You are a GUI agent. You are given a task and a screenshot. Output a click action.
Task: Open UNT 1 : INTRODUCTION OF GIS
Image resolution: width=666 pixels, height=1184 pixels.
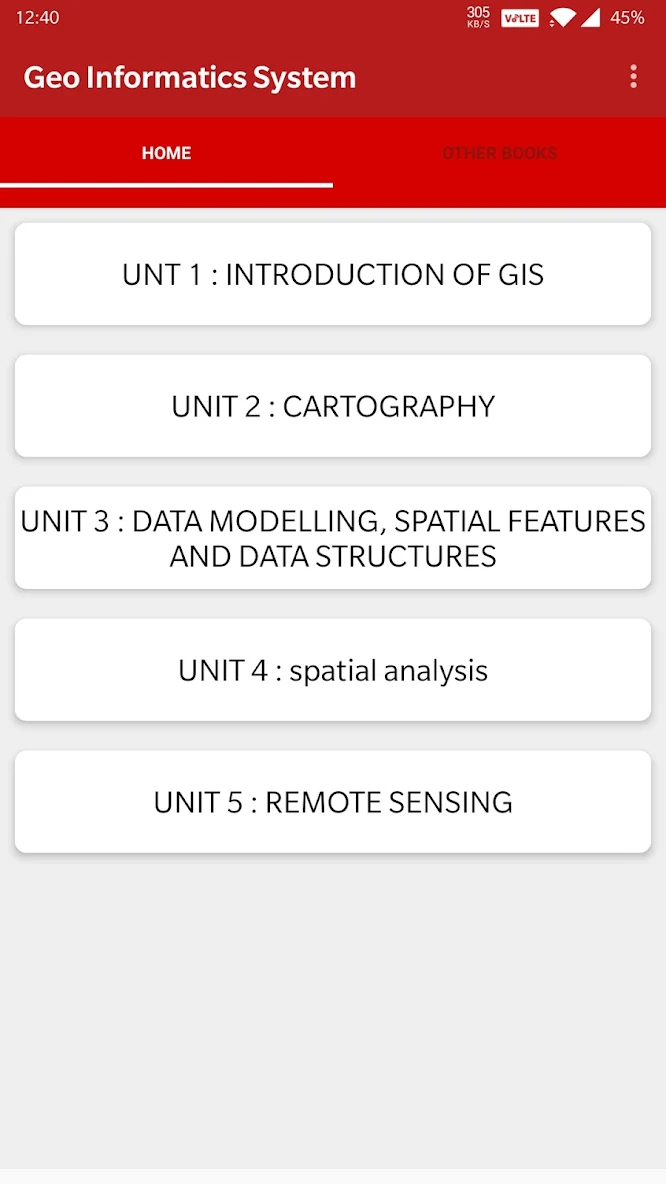point(333,274)
